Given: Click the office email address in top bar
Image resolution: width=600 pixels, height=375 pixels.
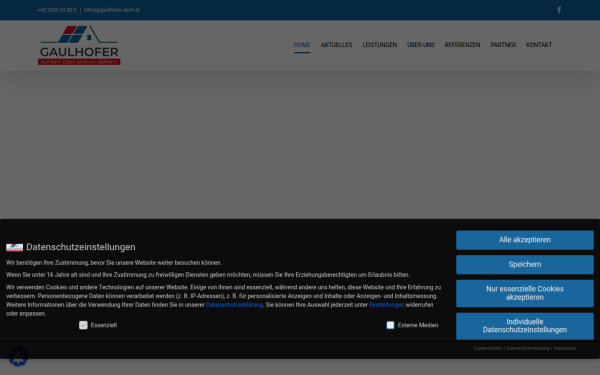Looking at the screenshot, I should point(111,10).
